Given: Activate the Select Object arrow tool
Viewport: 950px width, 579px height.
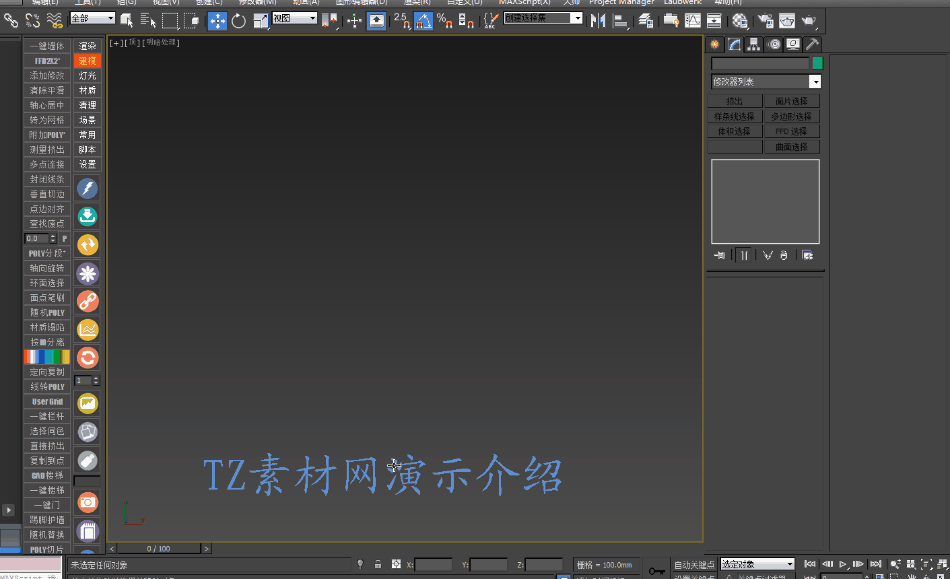Looking at the screenshot, I should 127,21.
